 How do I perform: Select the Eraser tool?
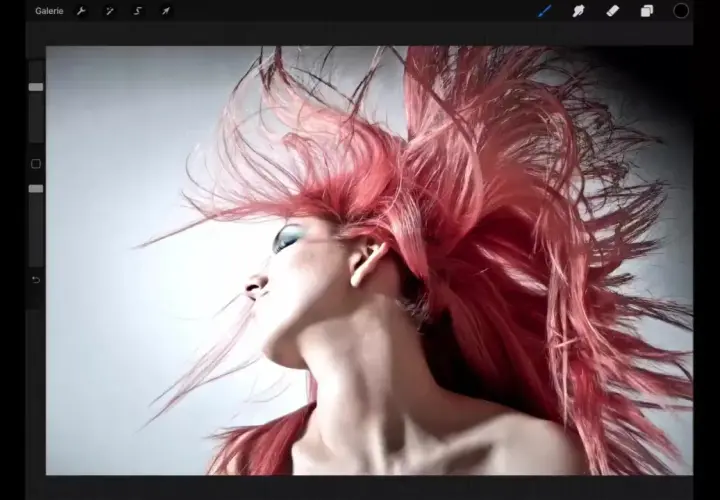click(613, 11)
